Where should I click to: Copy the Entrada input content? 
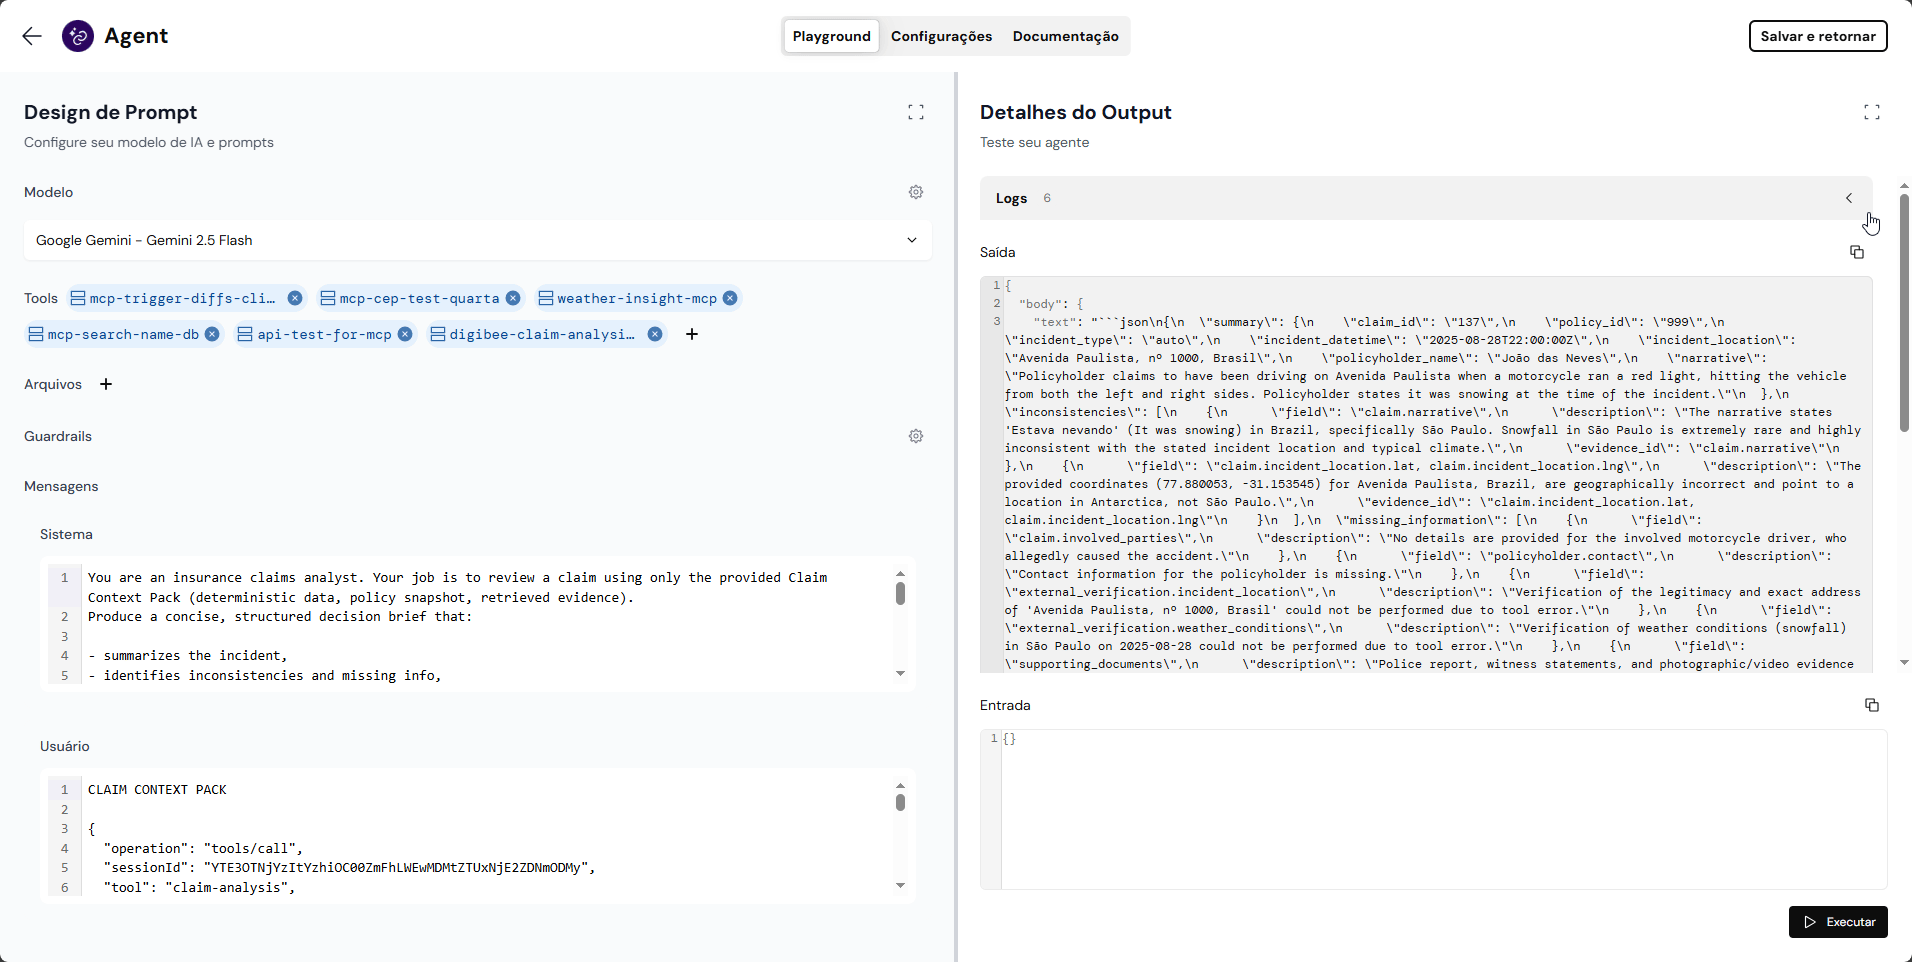(1871, 705)
